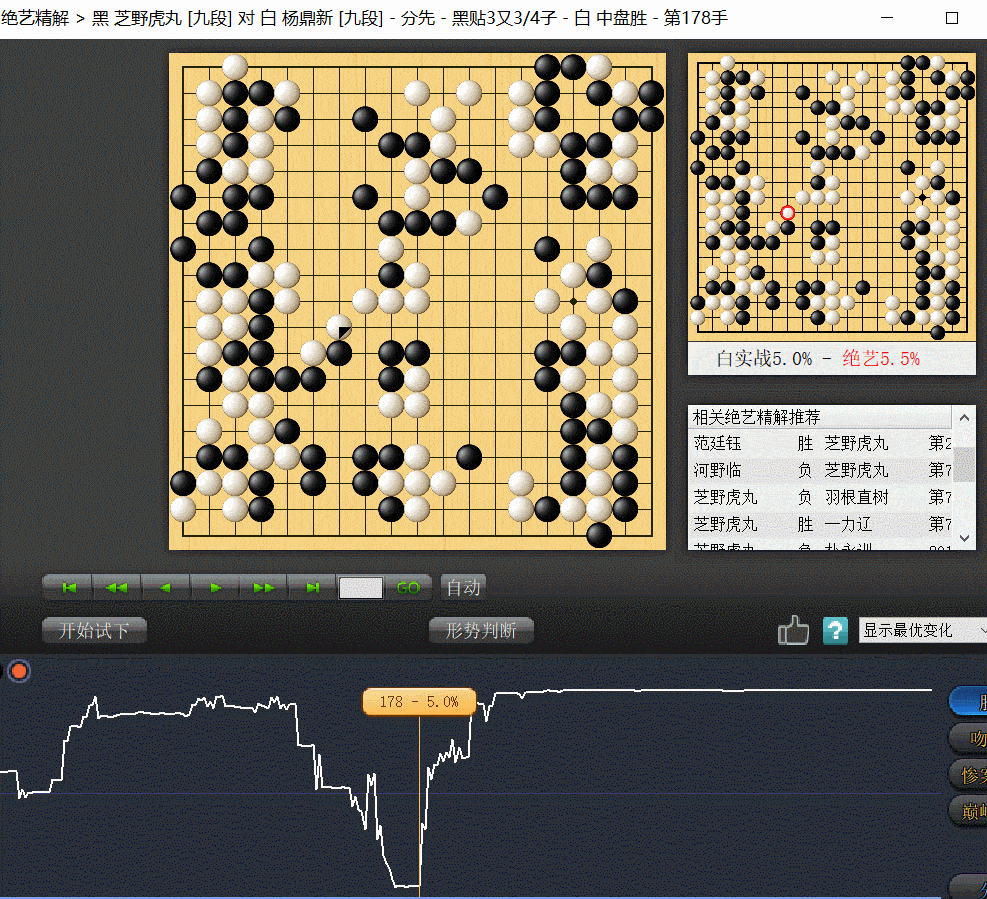
Task: Toggle 自动 auto-play mode
Action: pos(463,588)
